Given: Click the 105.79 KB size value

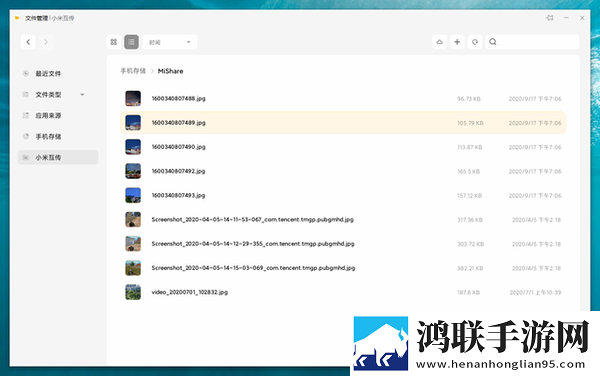Looking at the screenshot, I should pyautogui.click(x=470, y=123).
